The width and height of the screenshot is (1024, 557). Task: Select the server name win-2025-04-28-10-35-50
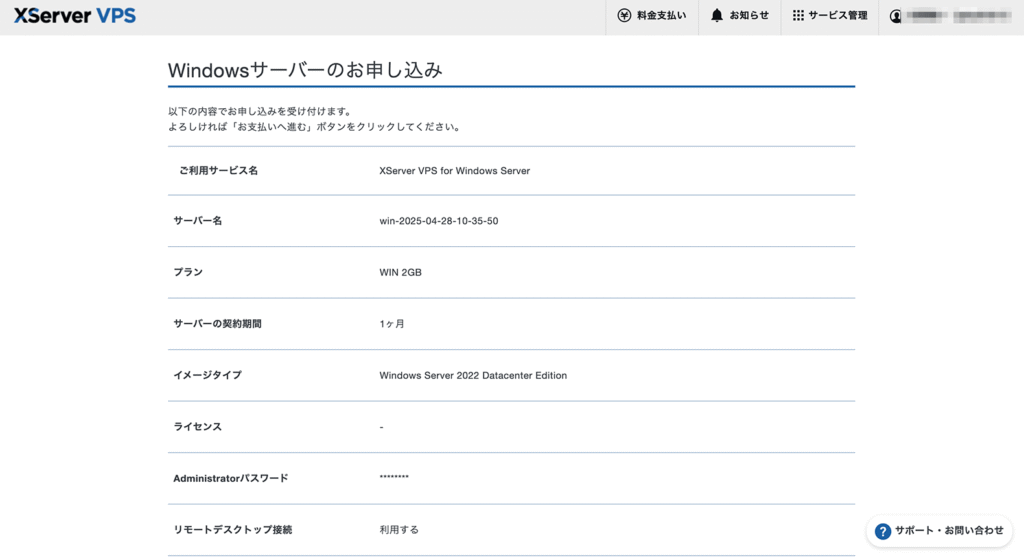pos(438,221)
